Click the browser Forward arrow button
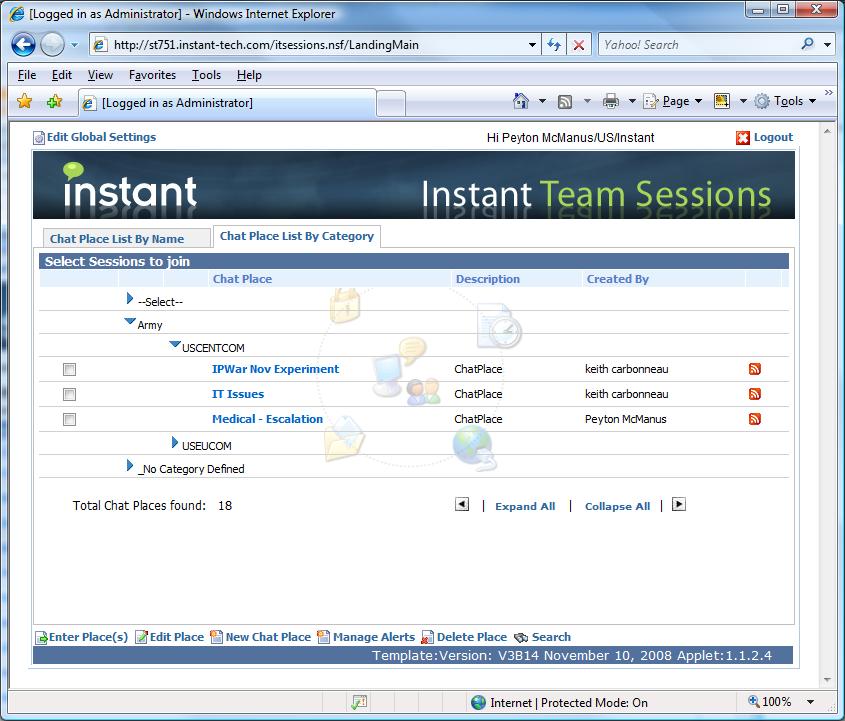Viewport: 845px width, 721px height. [52, 45]
